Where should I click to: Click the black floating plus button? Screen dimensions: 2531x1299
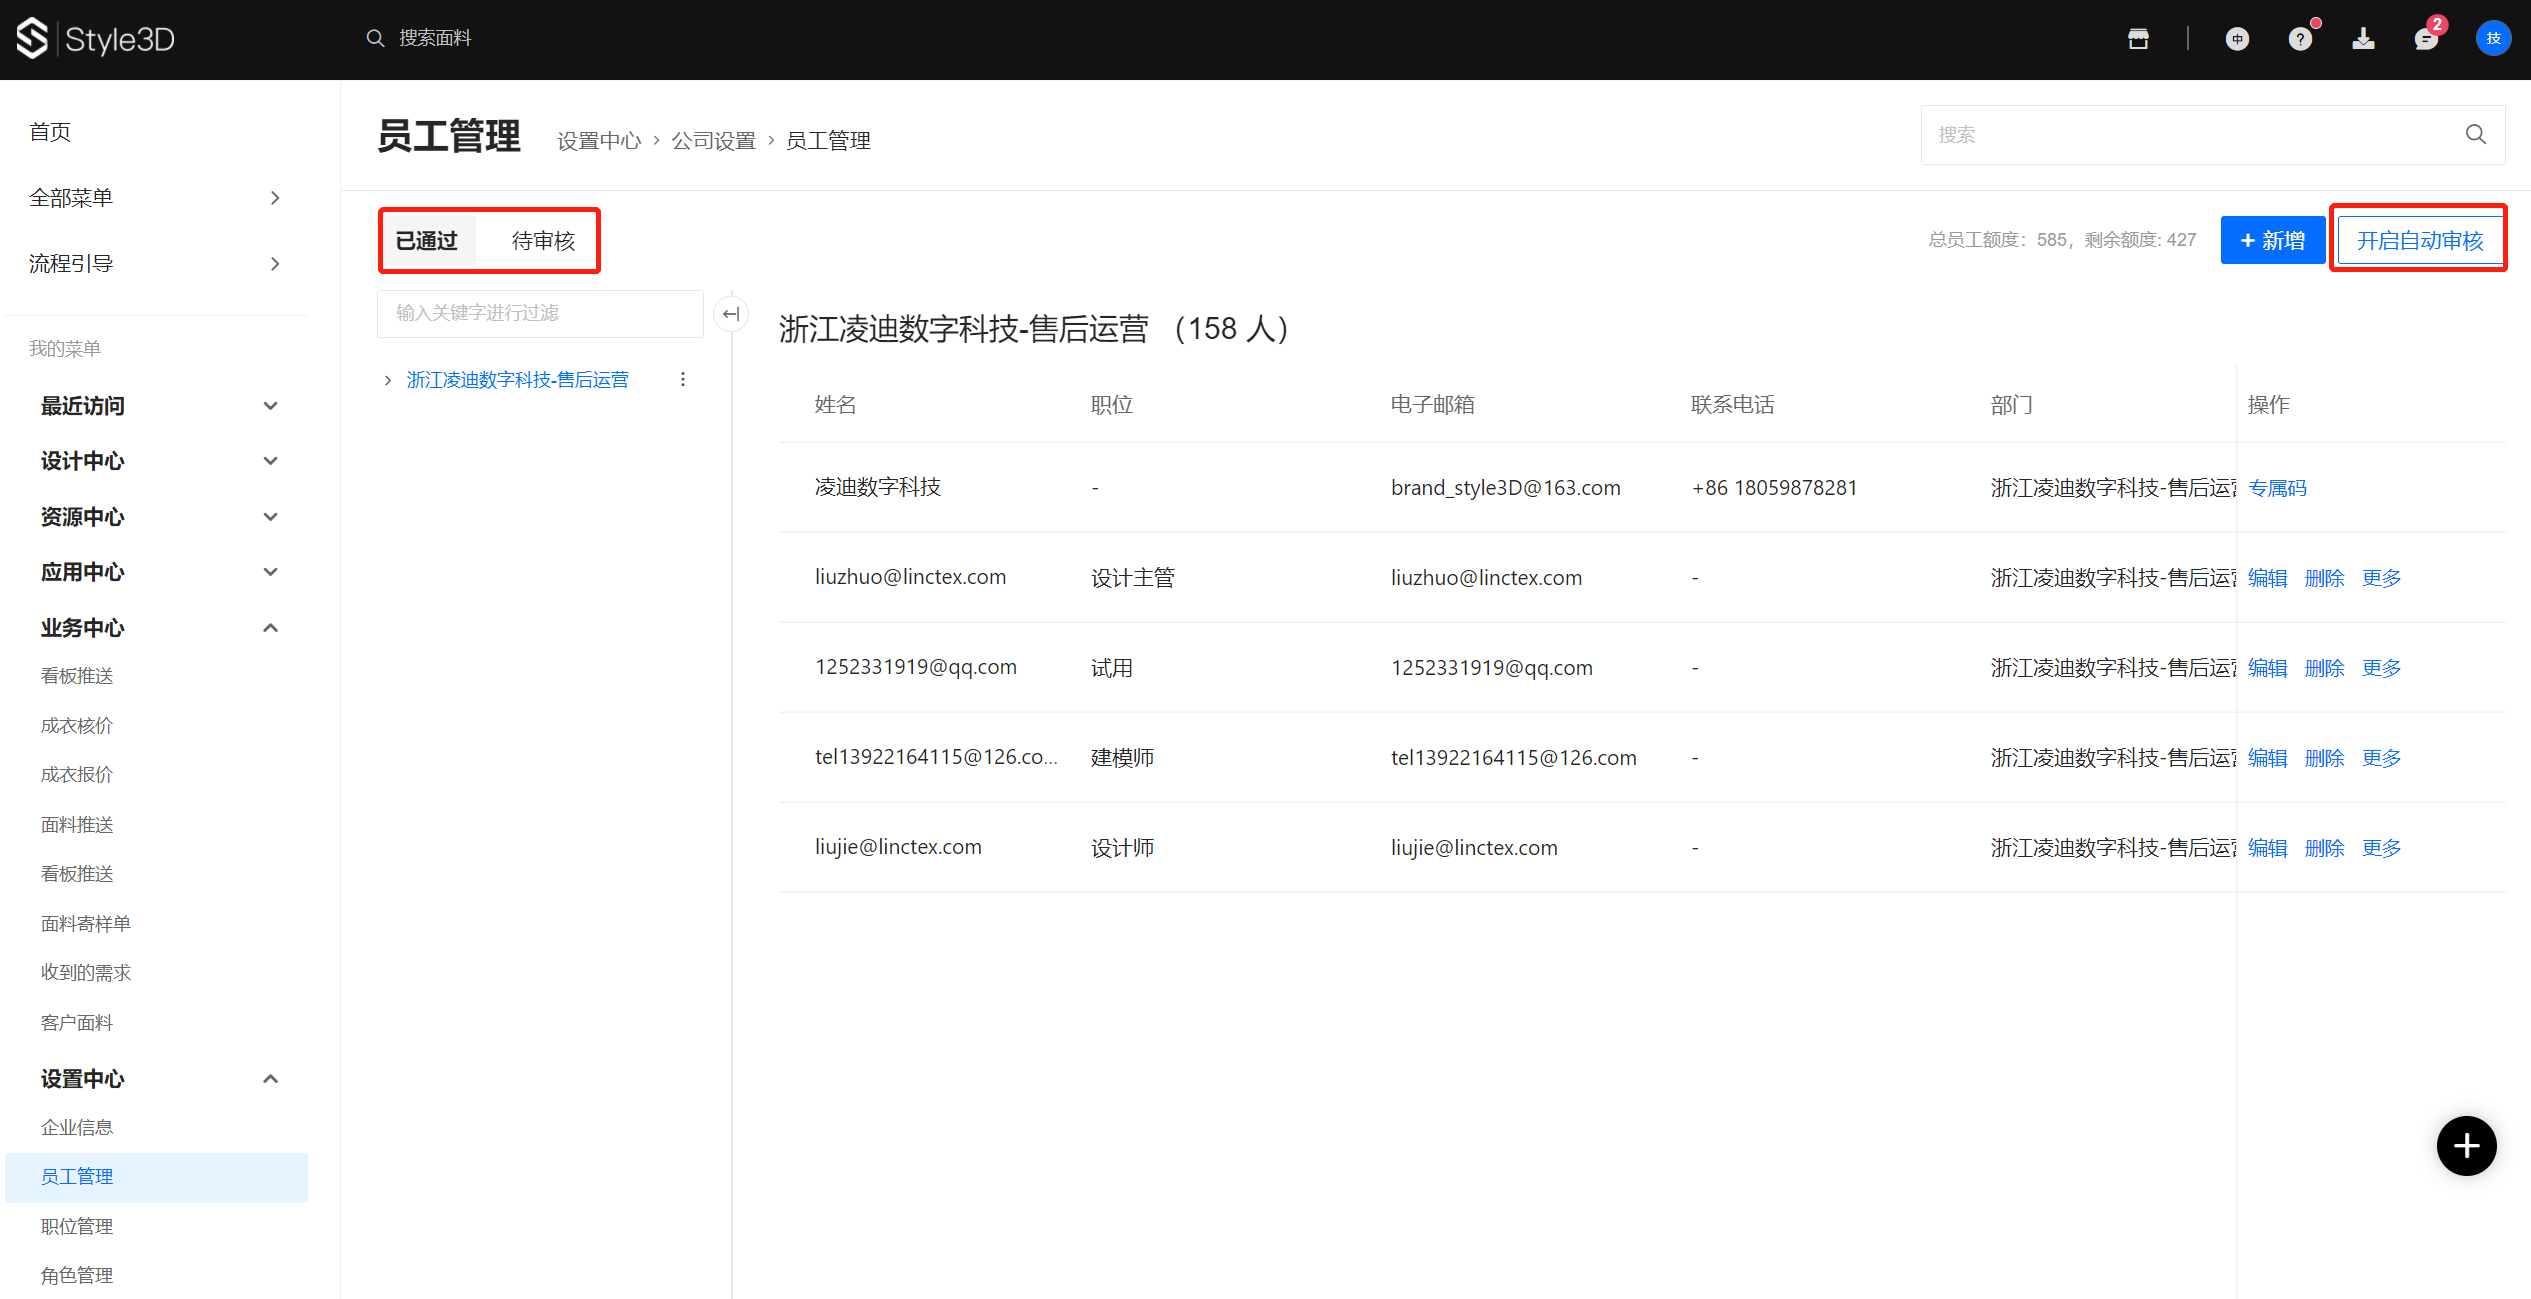point(2466,1146)
